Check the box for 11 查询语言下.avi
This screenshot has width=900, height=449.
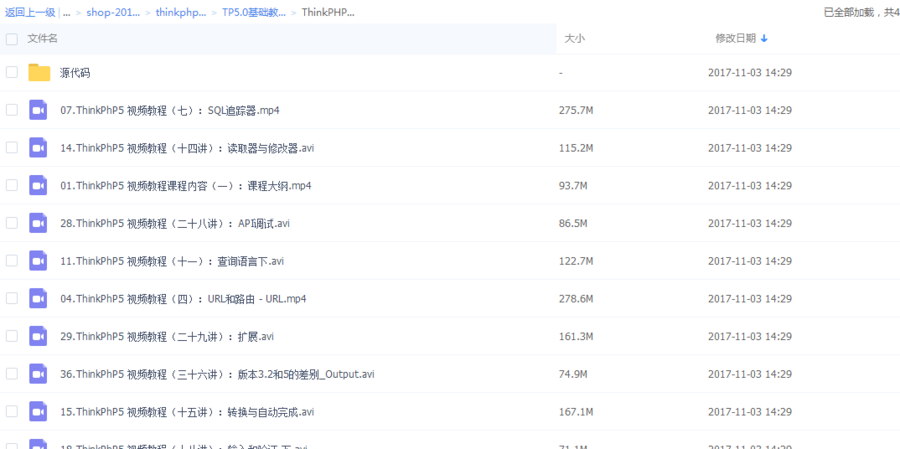(x=11, y=261)
